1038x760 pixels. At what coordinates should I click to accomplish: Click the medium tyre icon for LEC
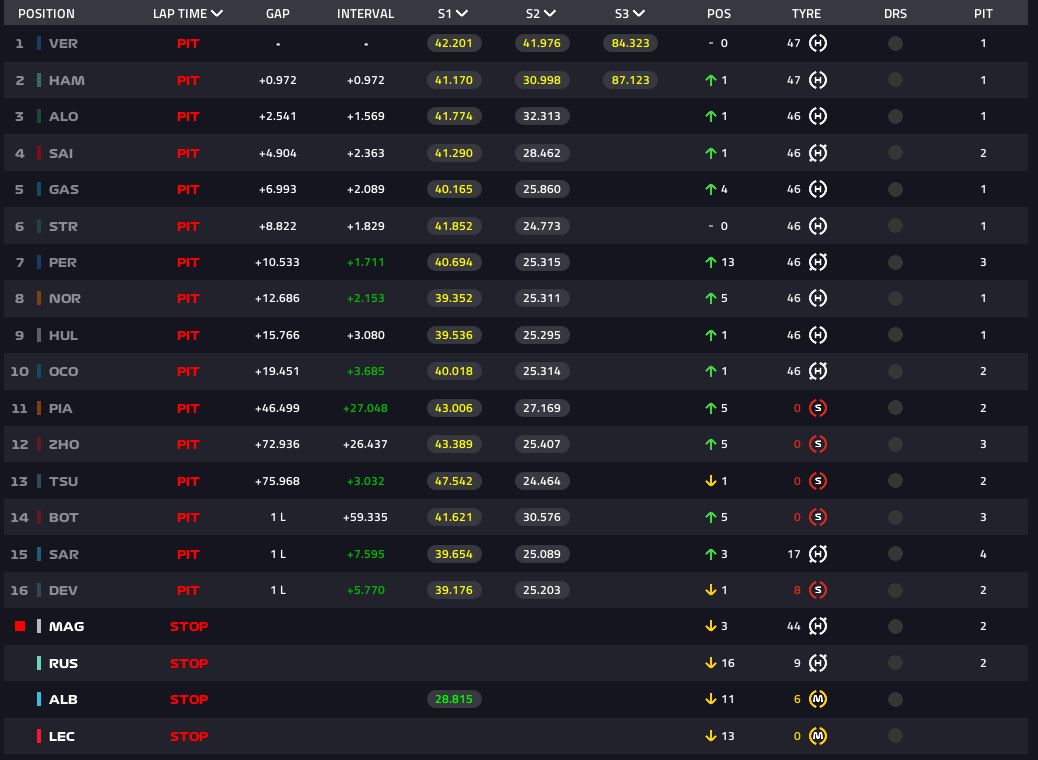pos(818,736)
